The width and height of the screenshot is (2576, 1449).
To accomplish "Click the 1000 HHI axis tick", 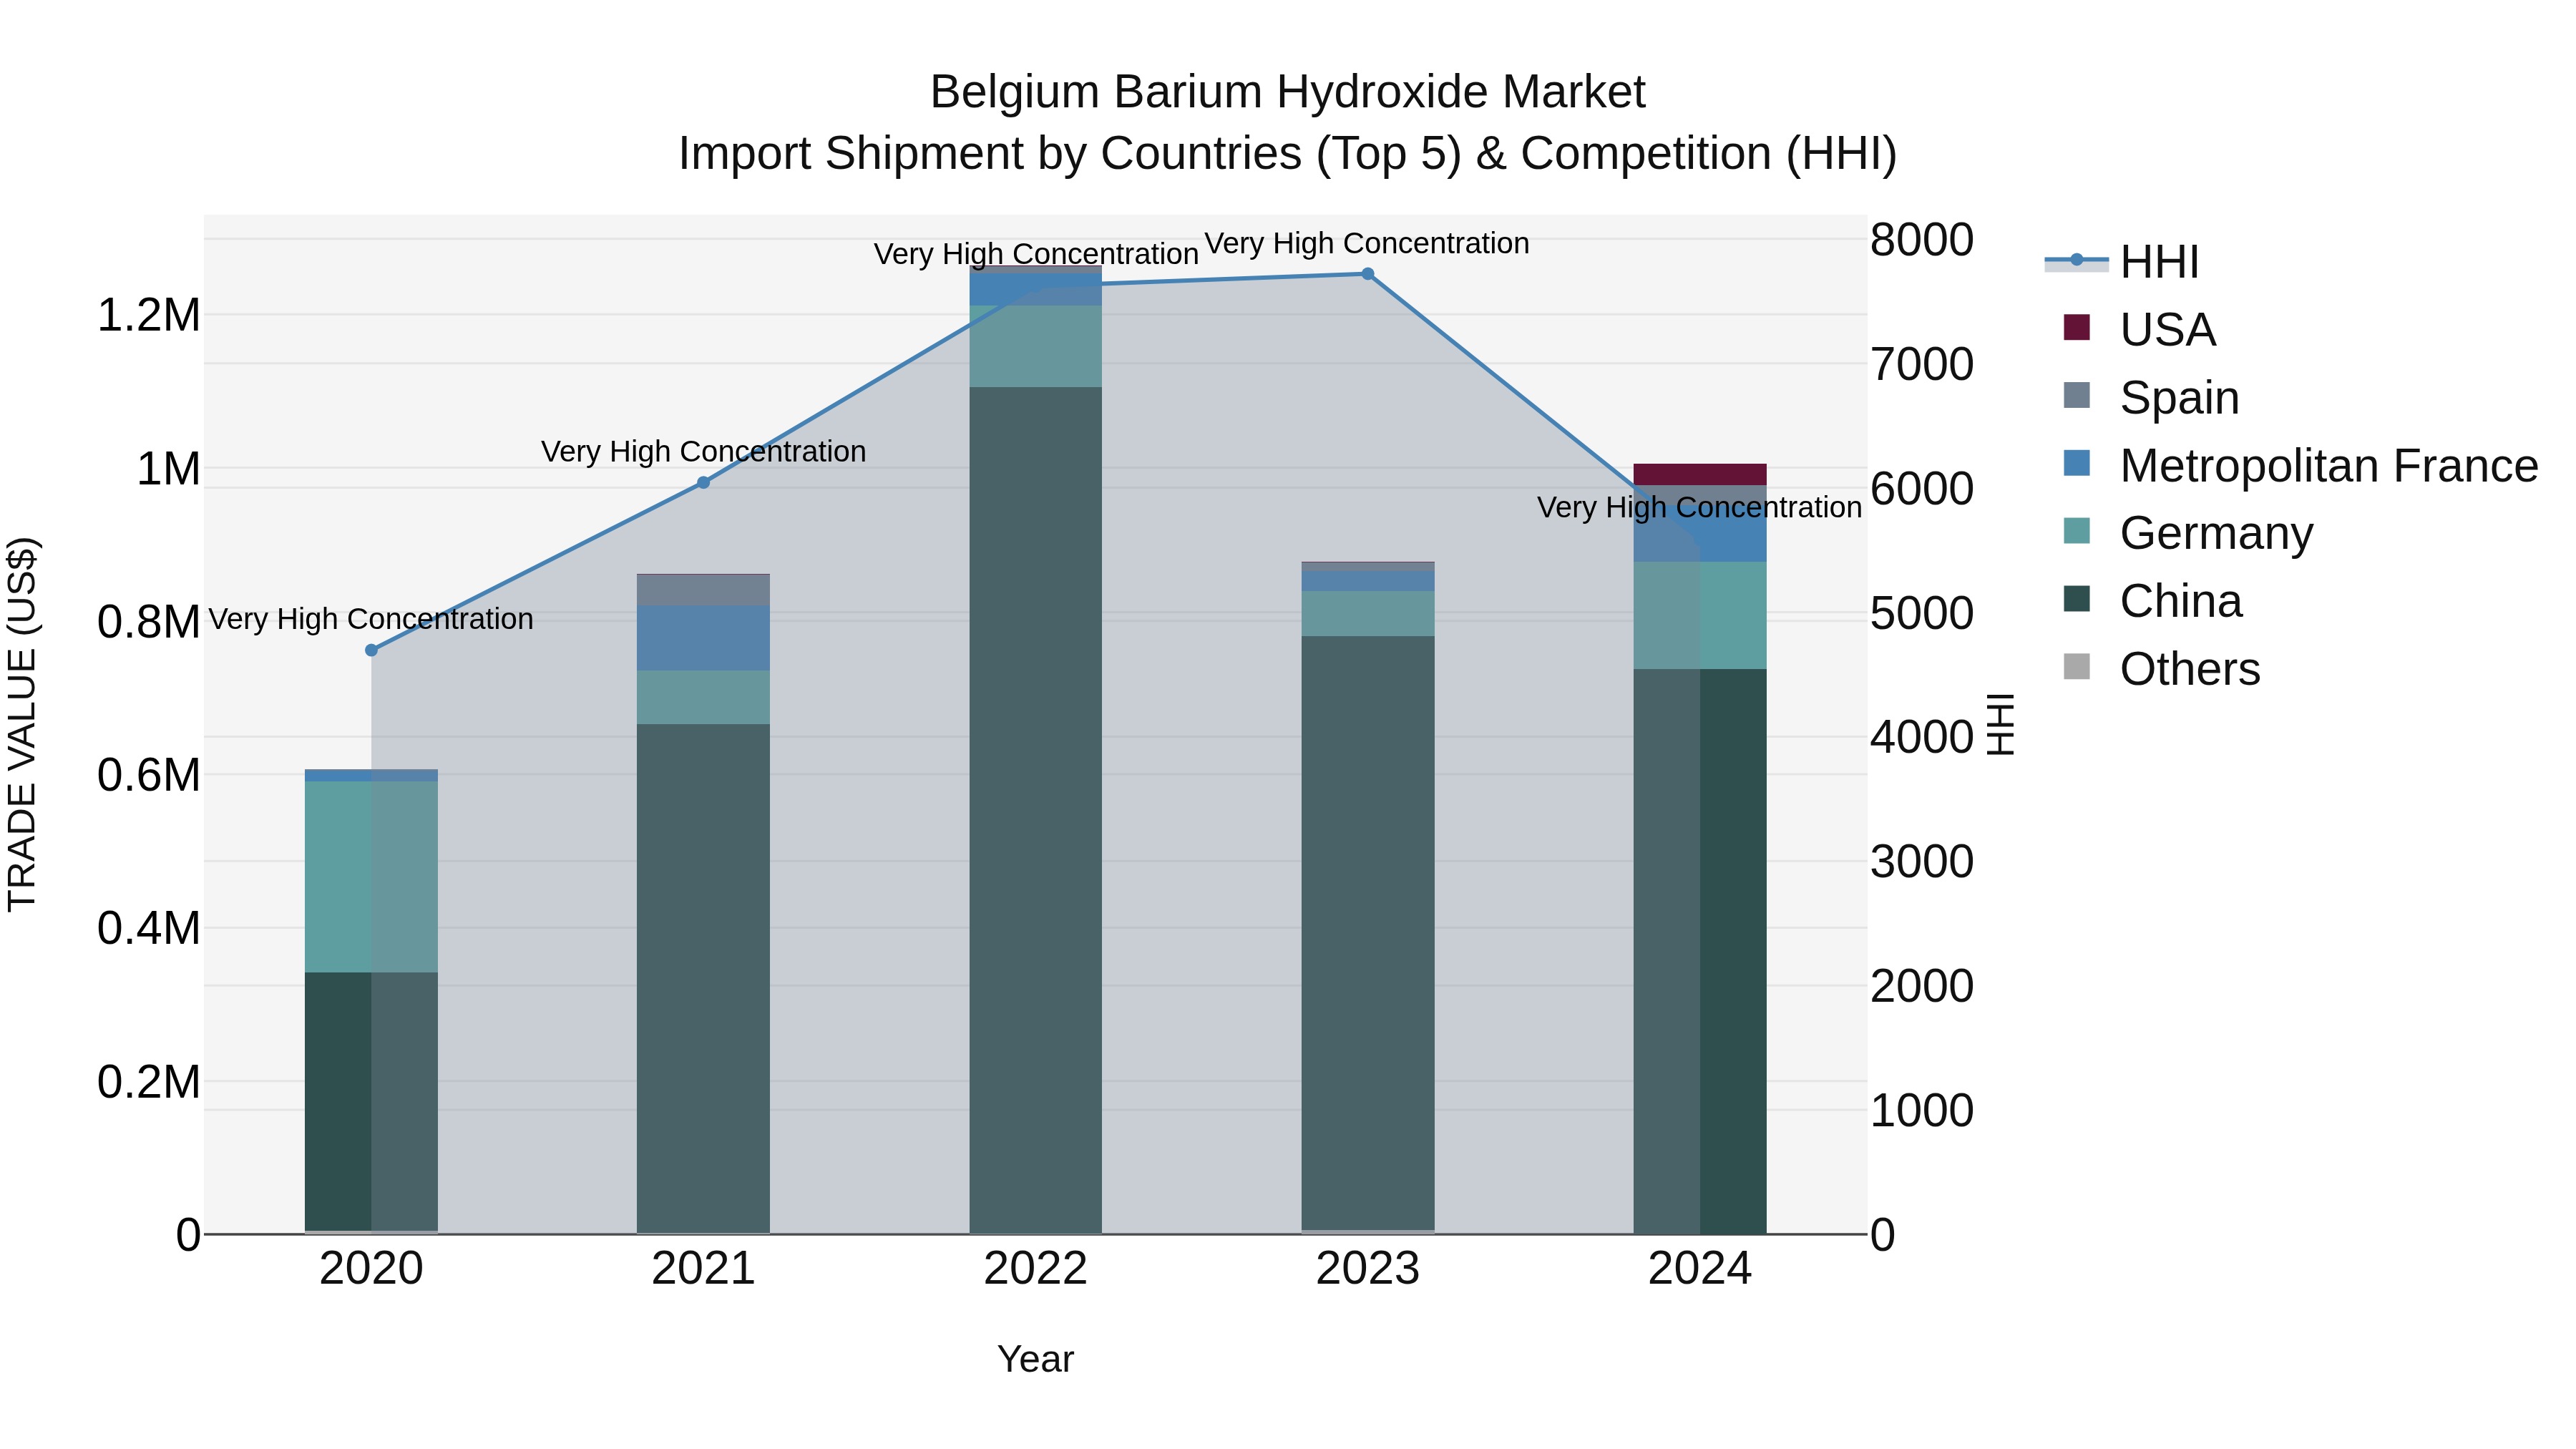I will pos(1922,1111).
